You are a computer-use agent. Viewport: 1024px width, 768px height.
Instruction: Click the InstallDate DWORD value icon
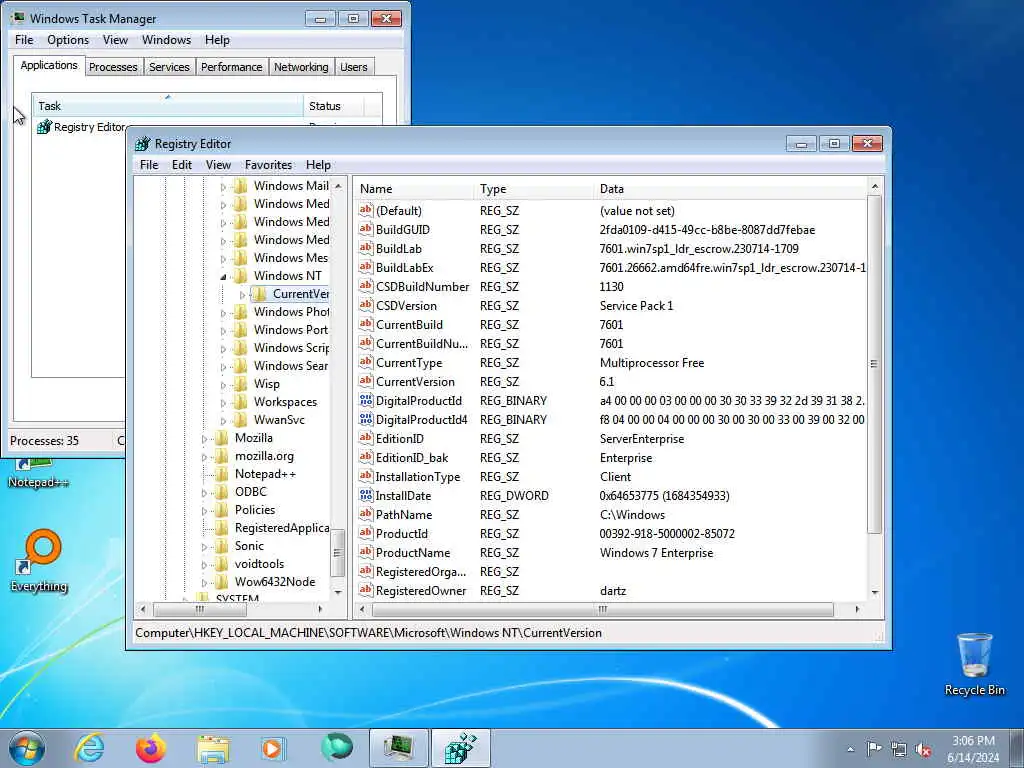(366, 496)
